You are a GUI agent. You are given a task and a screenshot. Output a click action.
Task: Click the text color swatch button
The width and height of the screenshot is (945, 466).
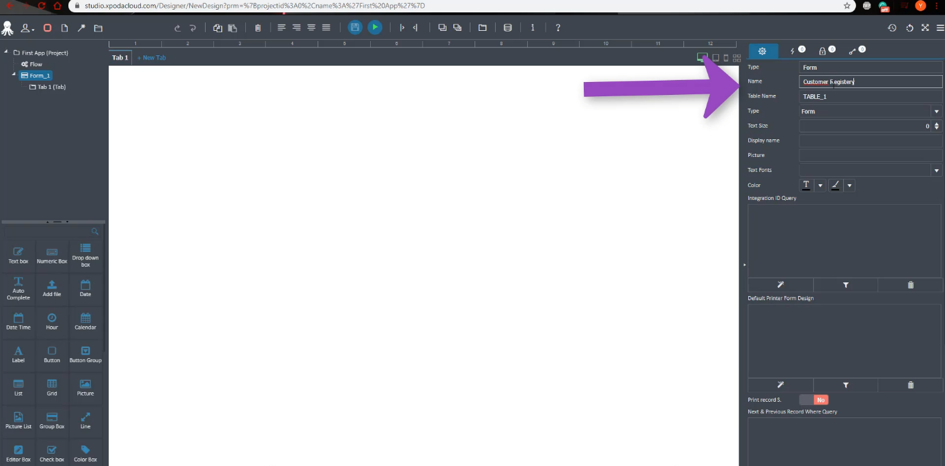click(806, 186)
